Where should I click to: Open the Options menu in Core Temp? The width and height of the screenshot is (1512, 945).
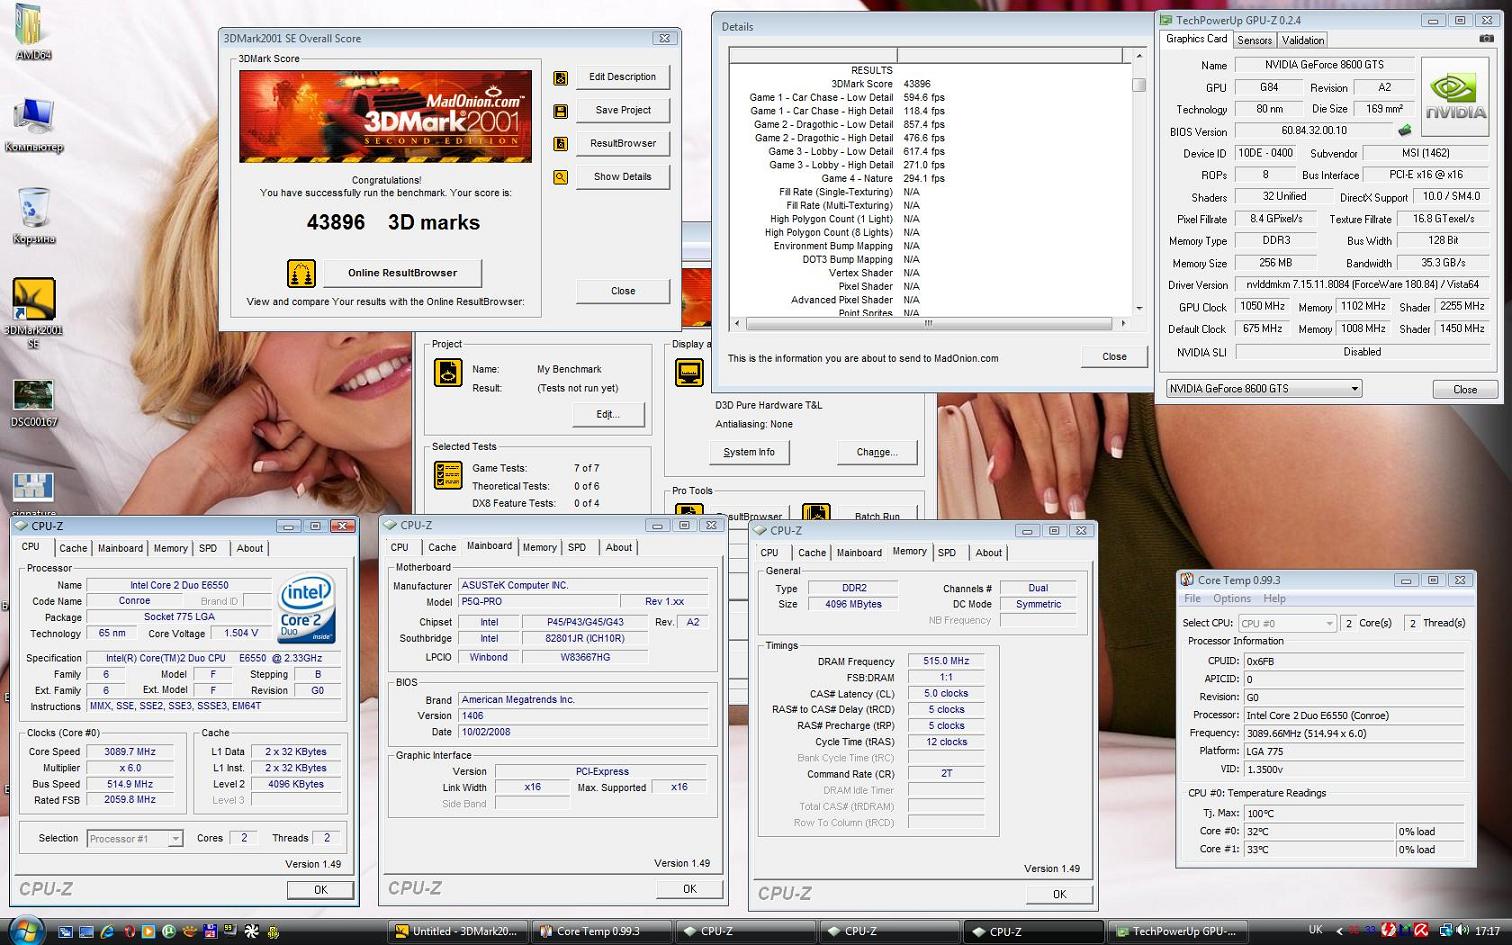(x=1231, y=599)
